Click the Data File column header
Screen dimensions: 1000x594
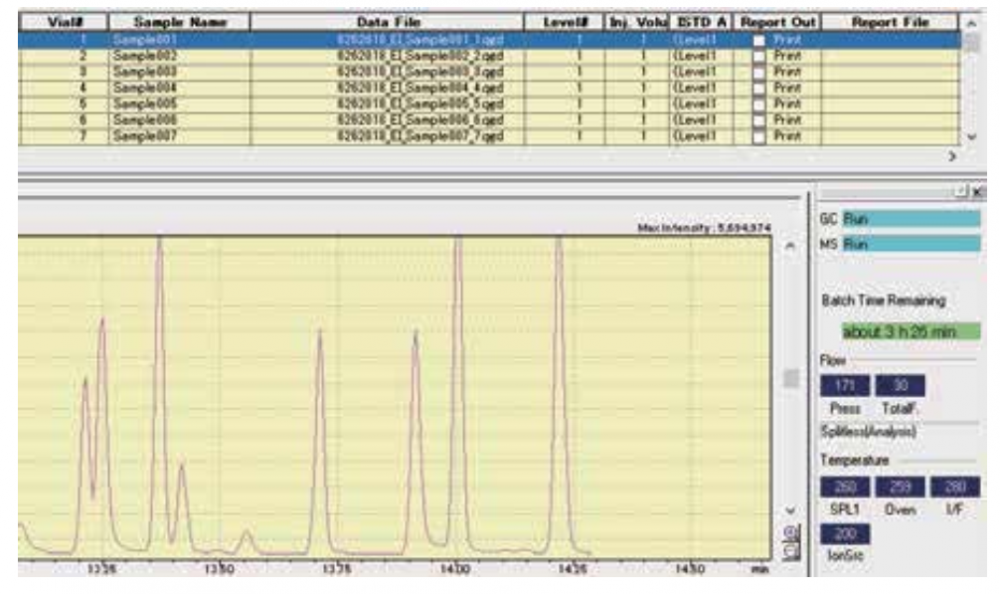(387, 22)
